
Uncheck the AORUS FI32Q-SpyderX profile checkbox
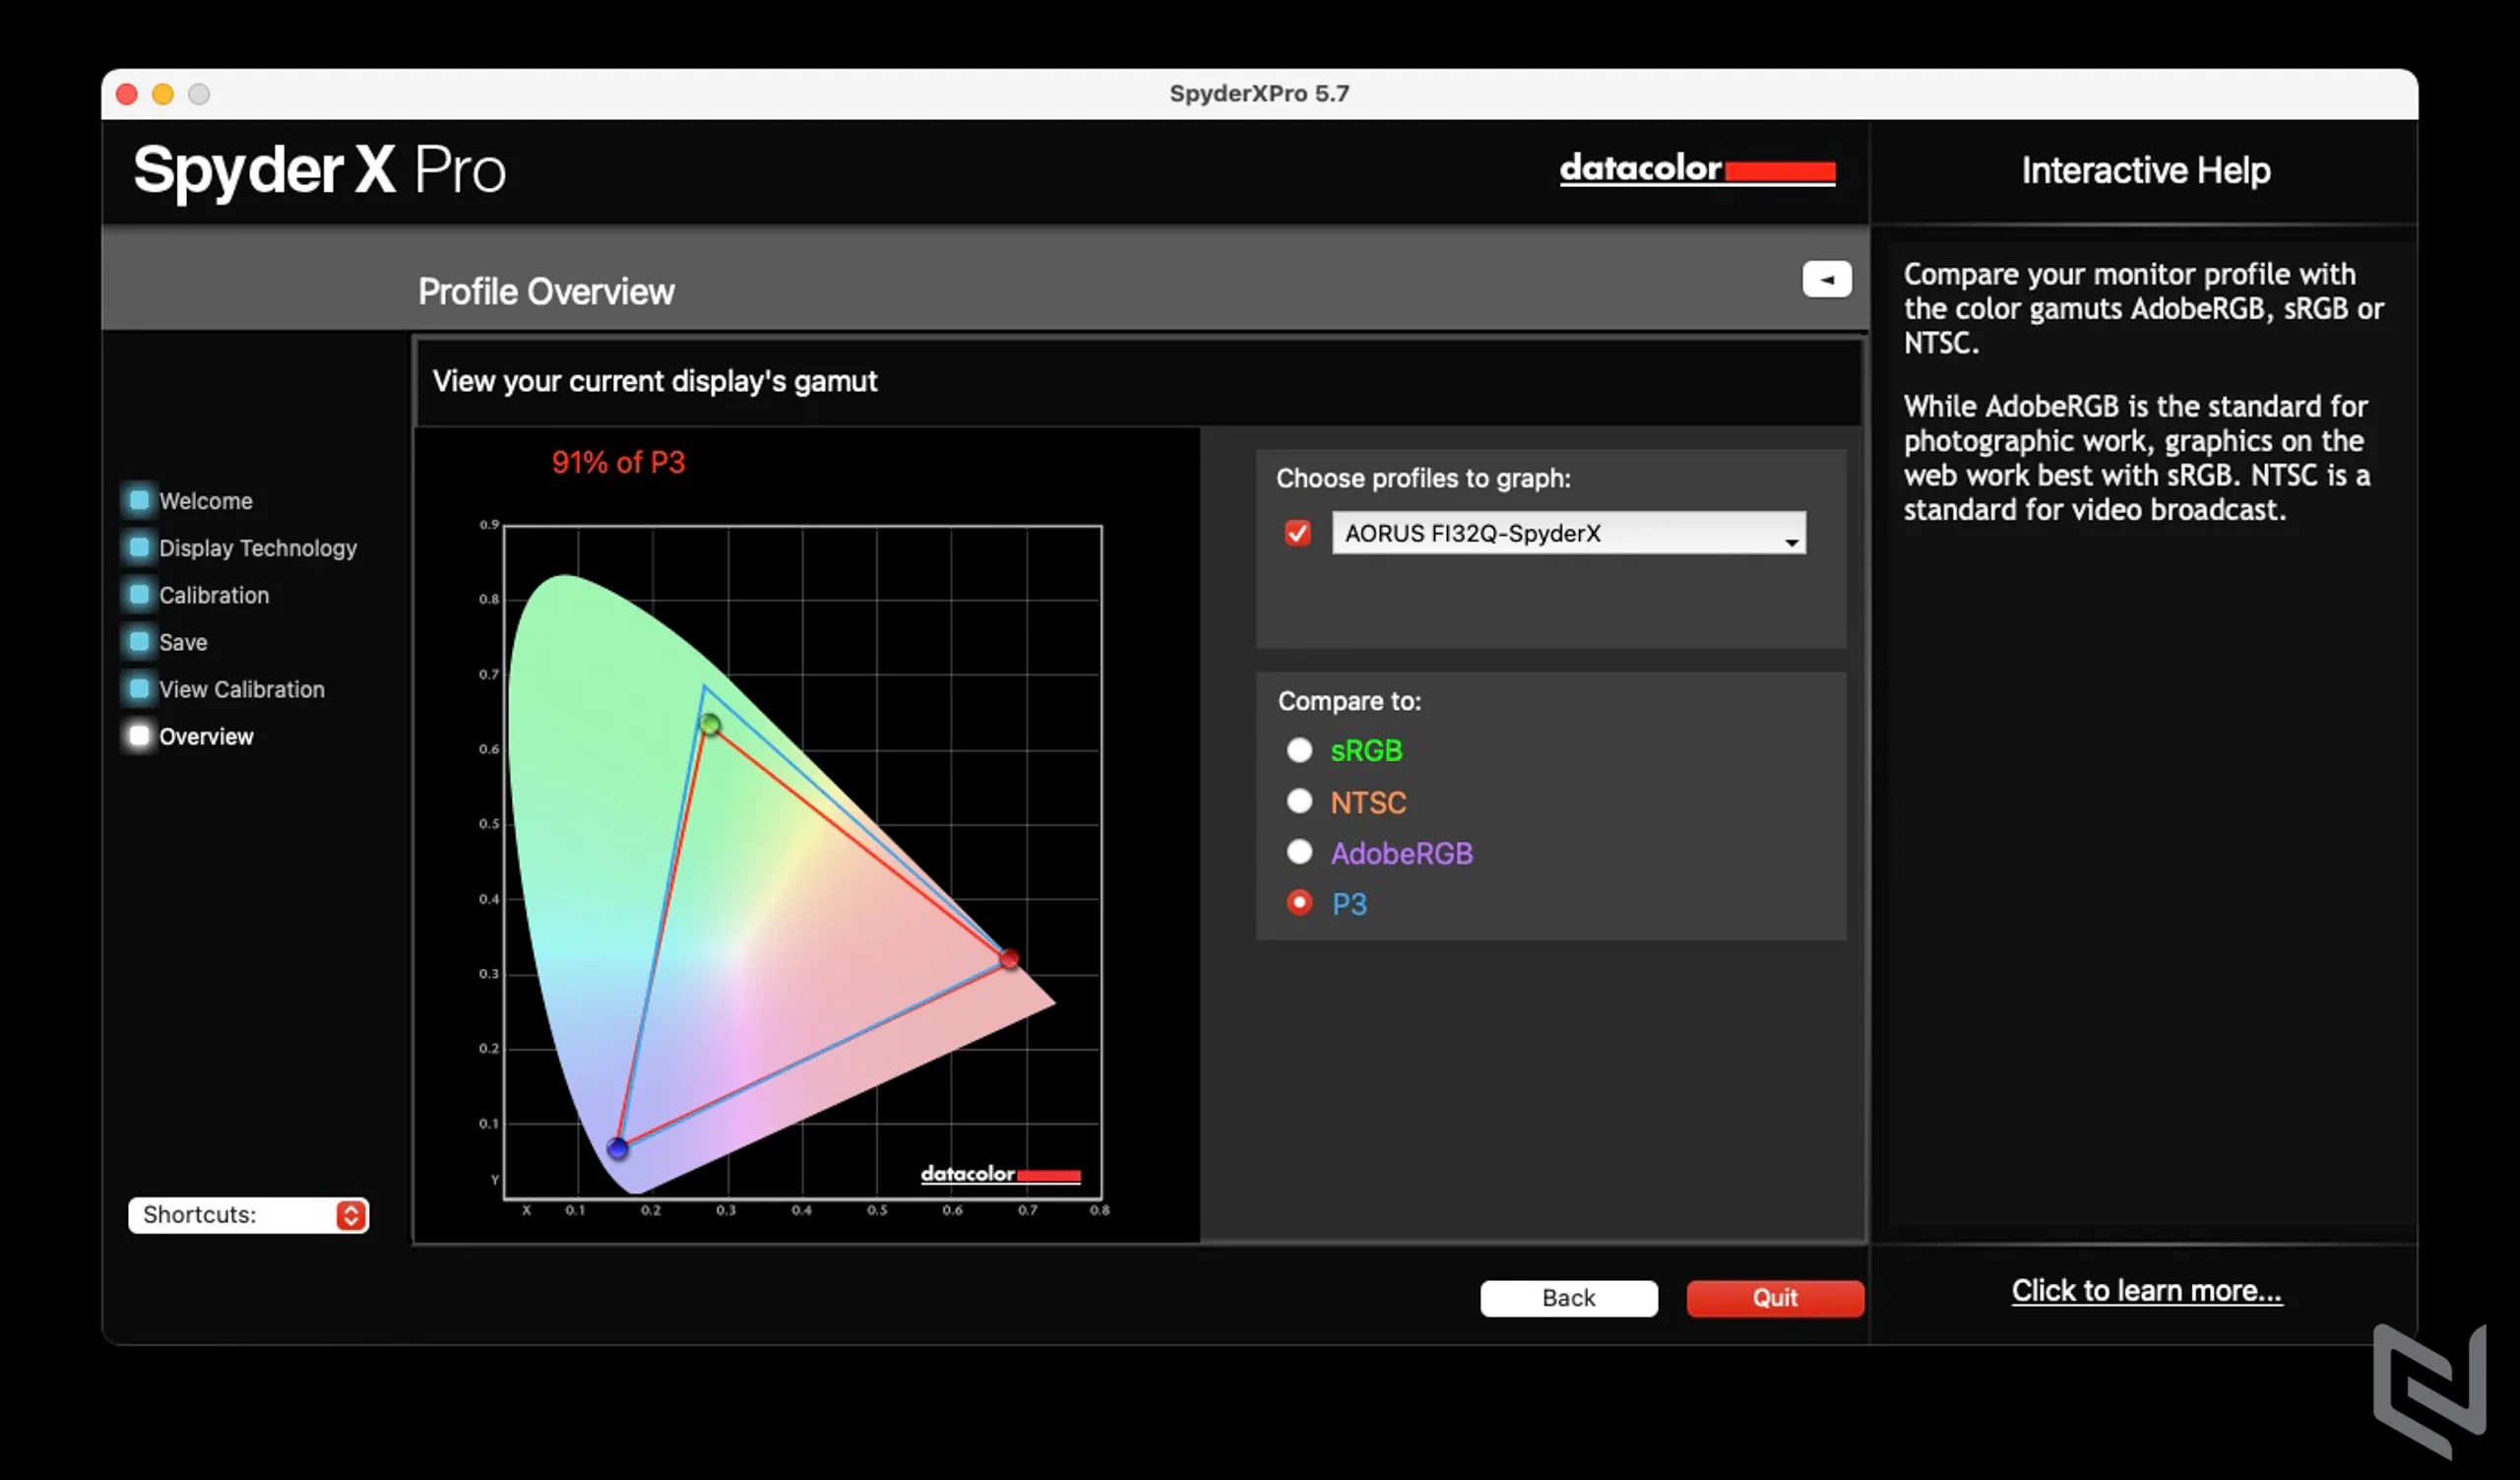point(1297,533)
